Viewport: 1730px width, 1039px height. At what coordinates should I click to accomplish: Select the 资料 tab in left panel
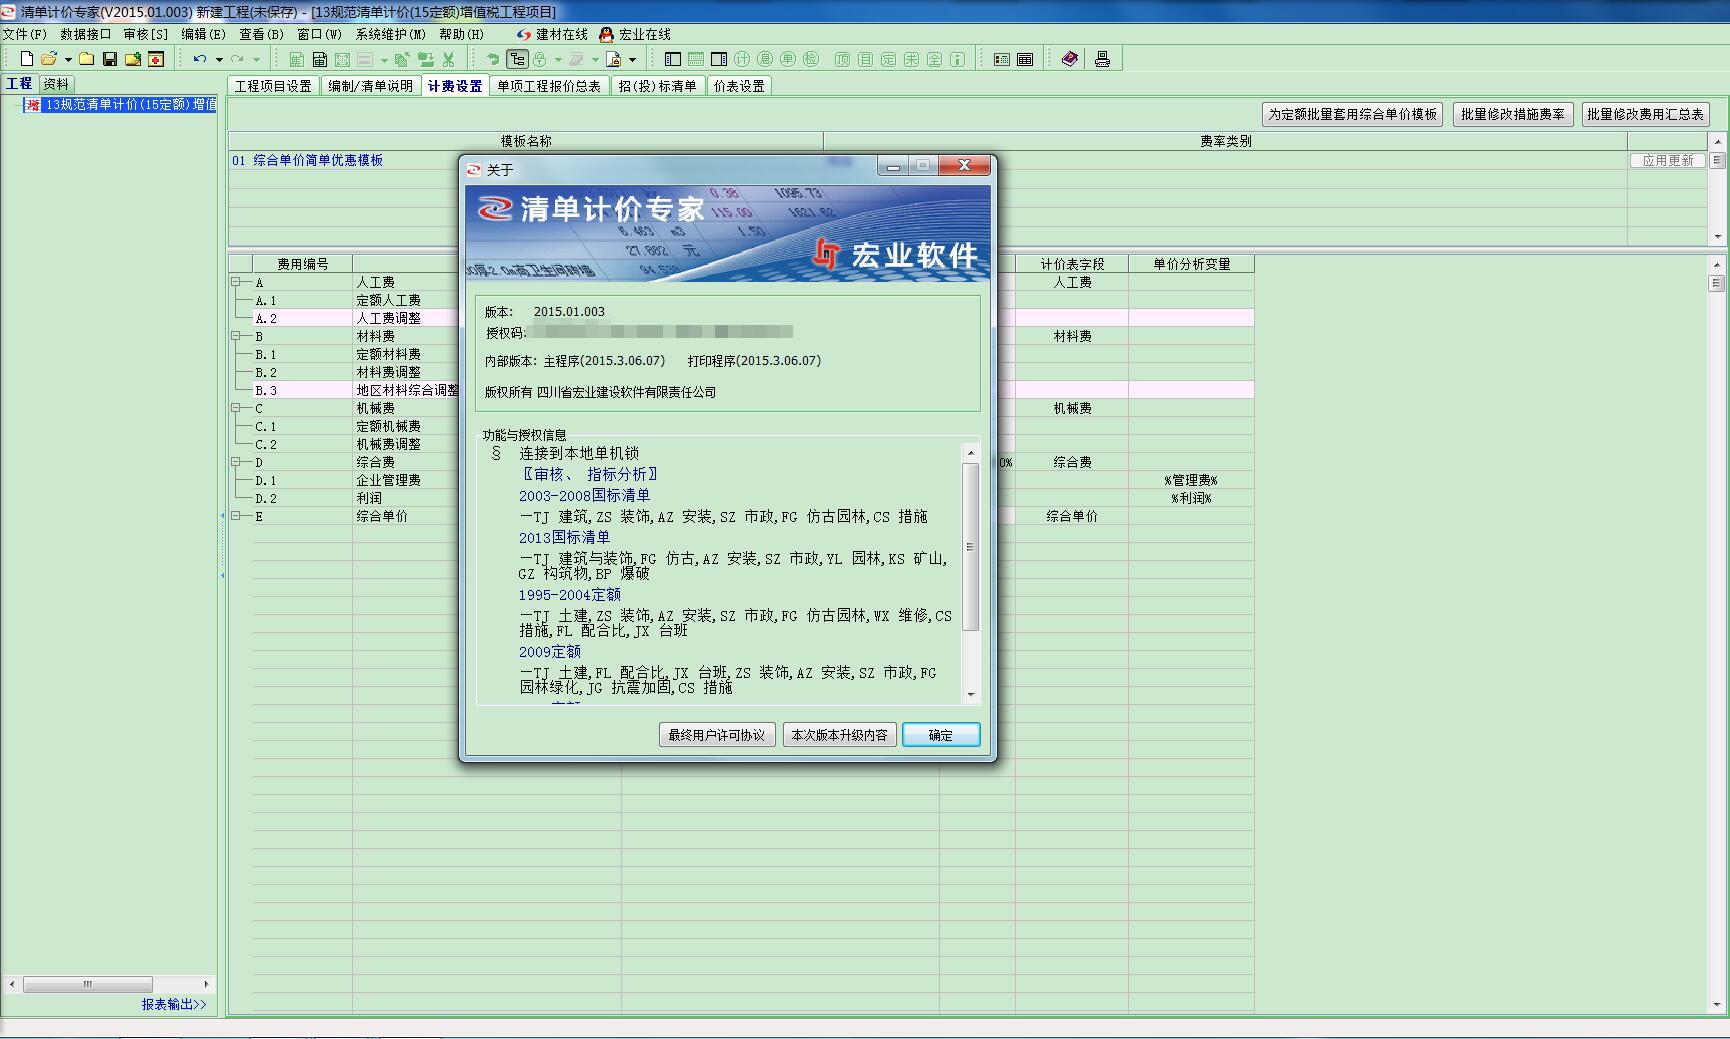[56, 84]
